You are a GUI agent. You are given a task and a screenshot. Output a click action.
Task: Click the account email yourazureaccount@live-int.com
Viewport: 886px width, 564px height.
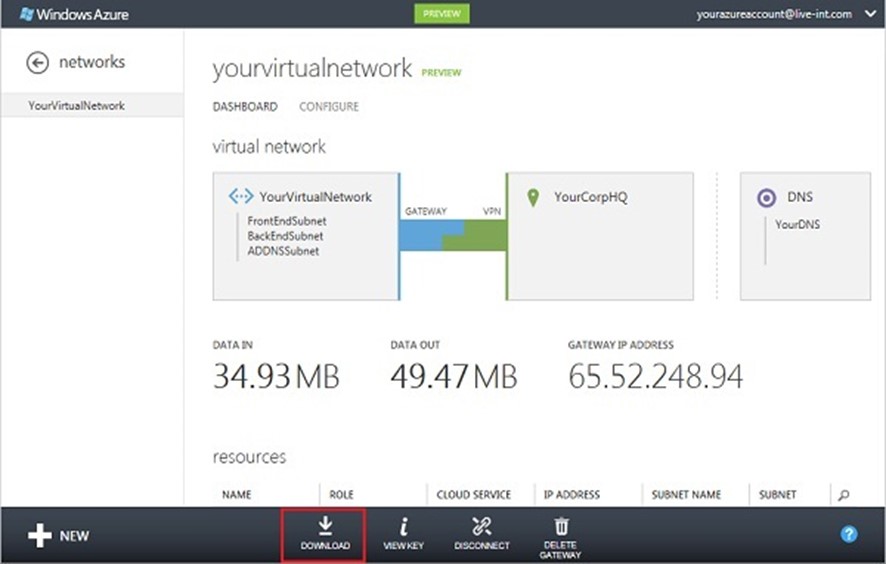[x=774, y=14]
